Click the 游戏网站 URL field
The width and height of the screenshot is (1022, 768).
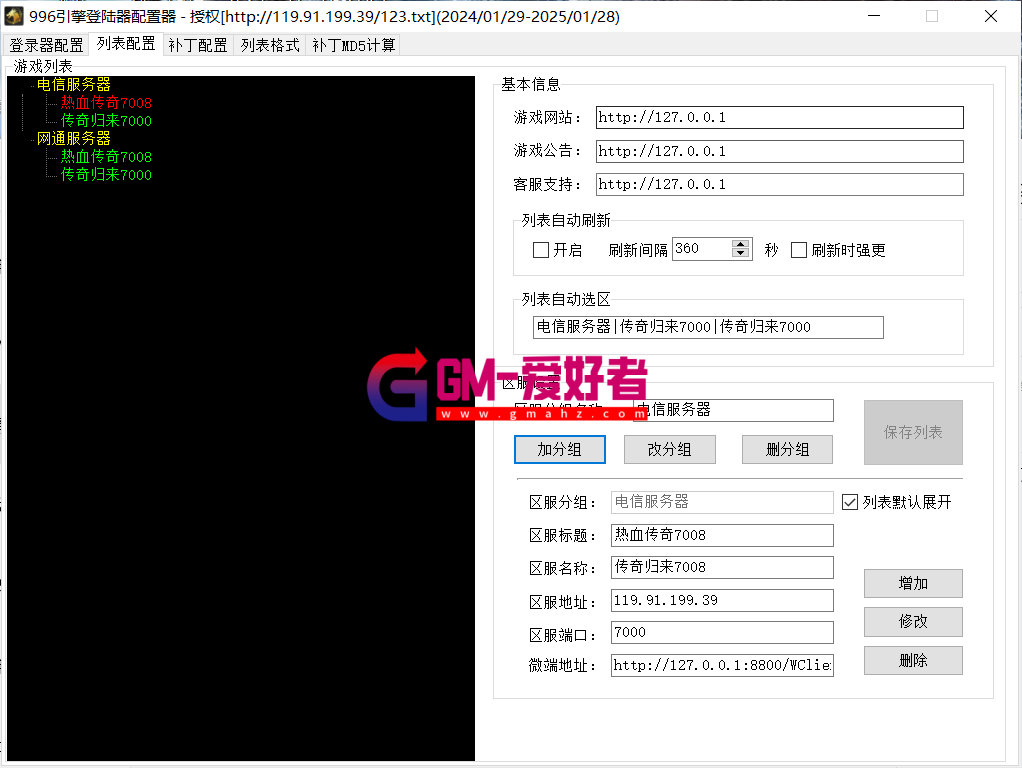[x=780, y=117]
